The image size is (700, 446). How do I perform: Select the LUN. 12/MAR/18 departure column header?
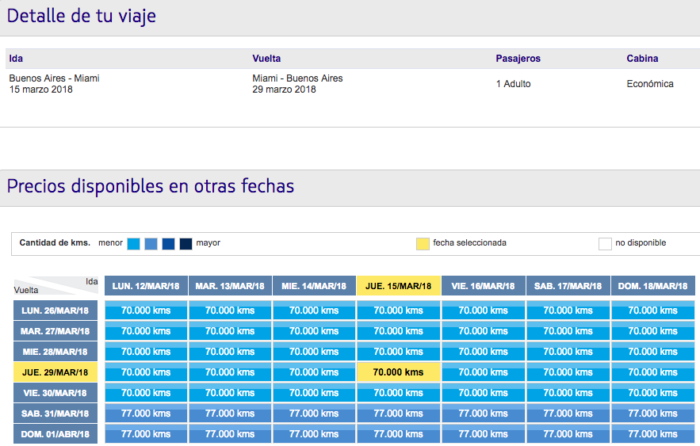tap(145, 286)
